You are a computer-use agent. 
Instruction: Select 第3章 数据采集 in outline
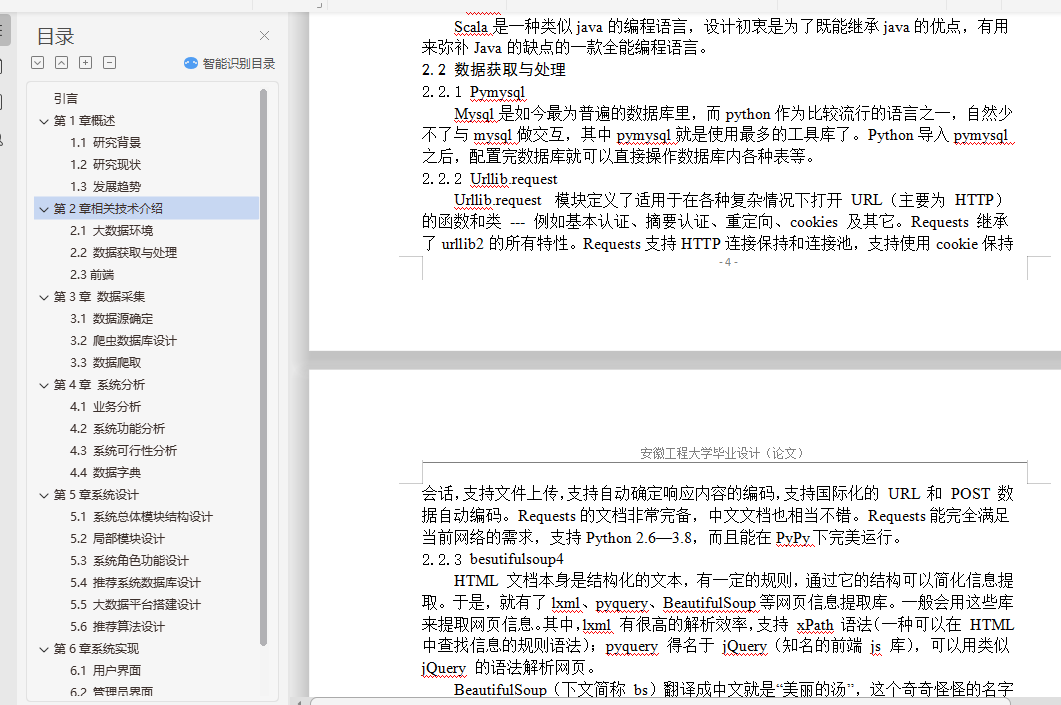tap(99, 297)
